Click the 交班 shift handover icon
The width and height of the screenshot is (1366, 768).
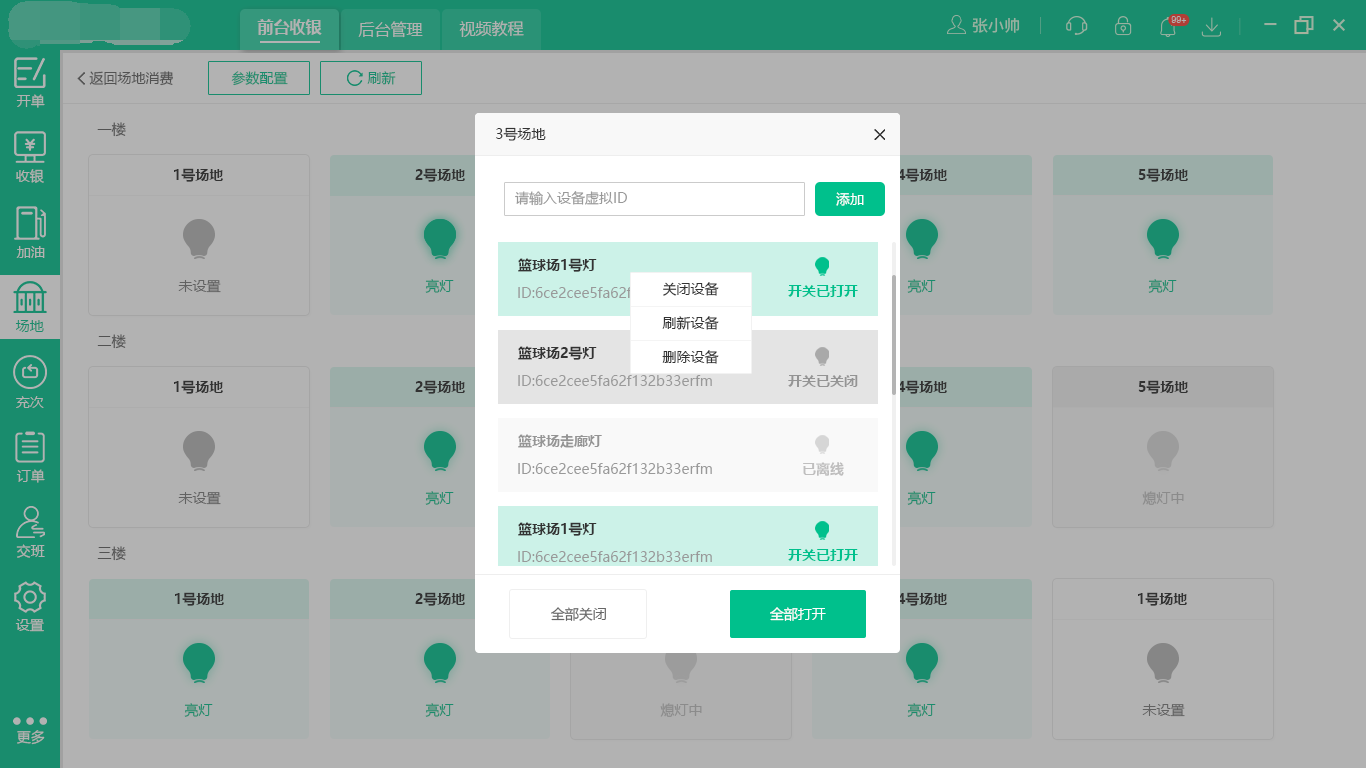click(30, 531)
